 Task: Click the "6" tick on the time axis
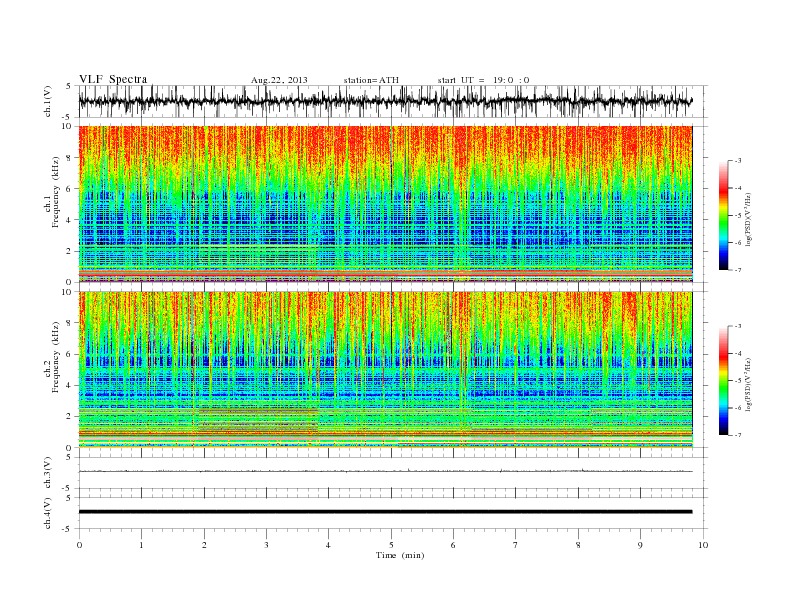[x=453, y=545]
